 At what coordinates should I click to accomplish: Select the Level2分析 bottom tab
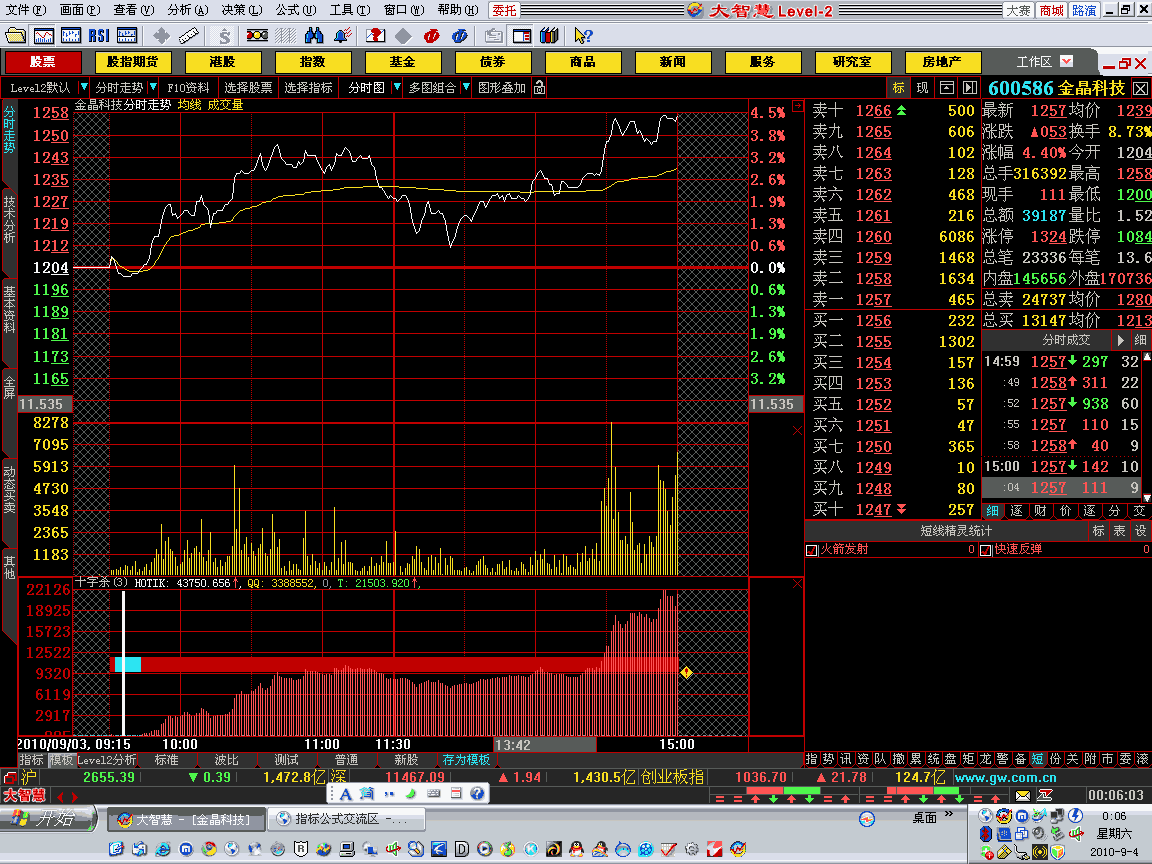[x=107, y=760]
